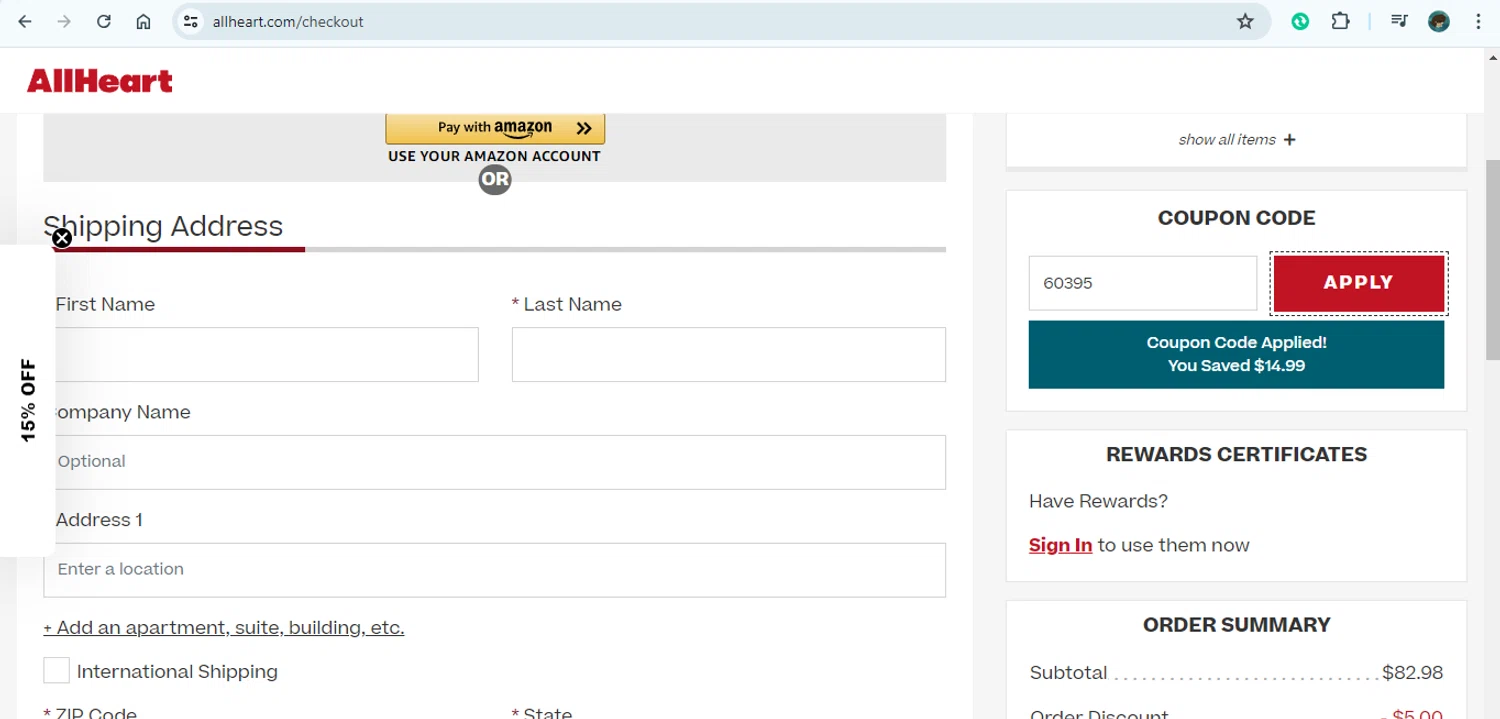Open the Chrome three-dot menu
The image size is (1500, 719).
(1478, 21)
